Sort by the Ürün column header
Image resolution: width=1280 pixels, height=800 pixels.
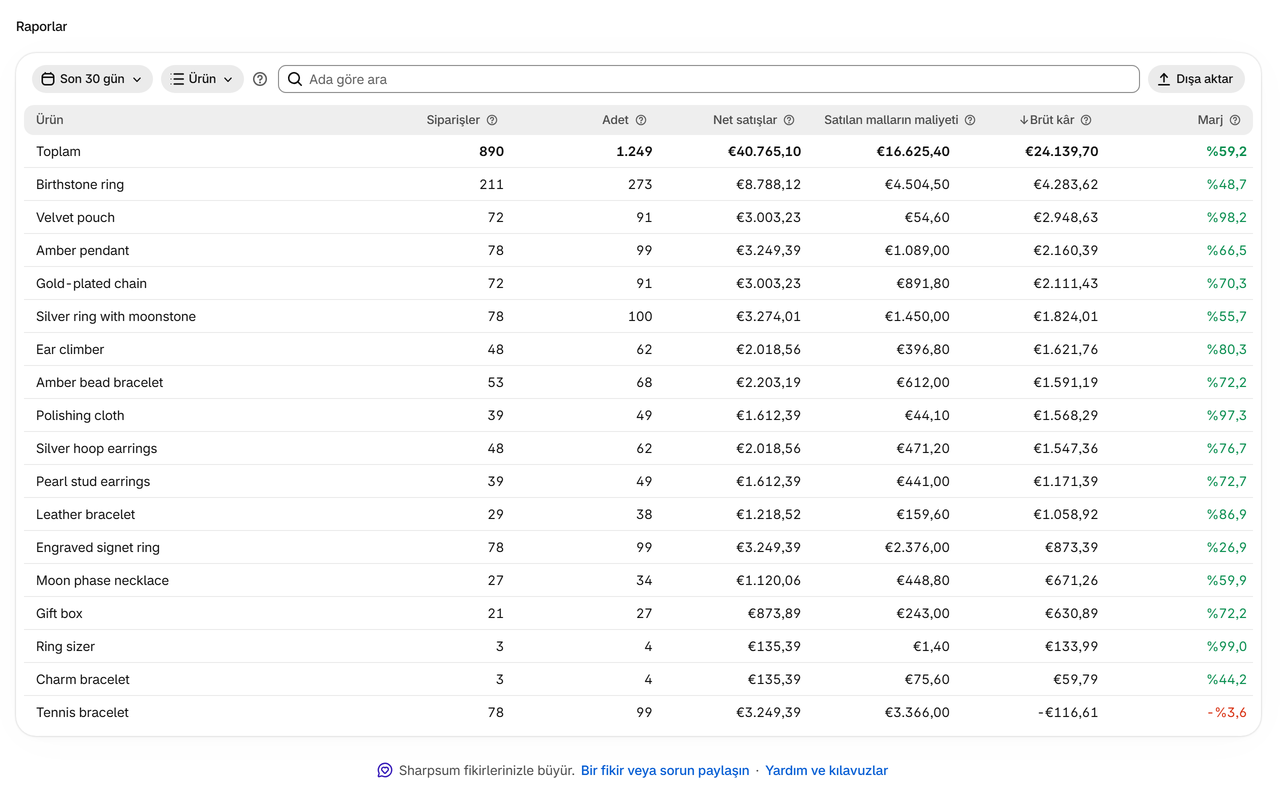click(x=50, y=120)
